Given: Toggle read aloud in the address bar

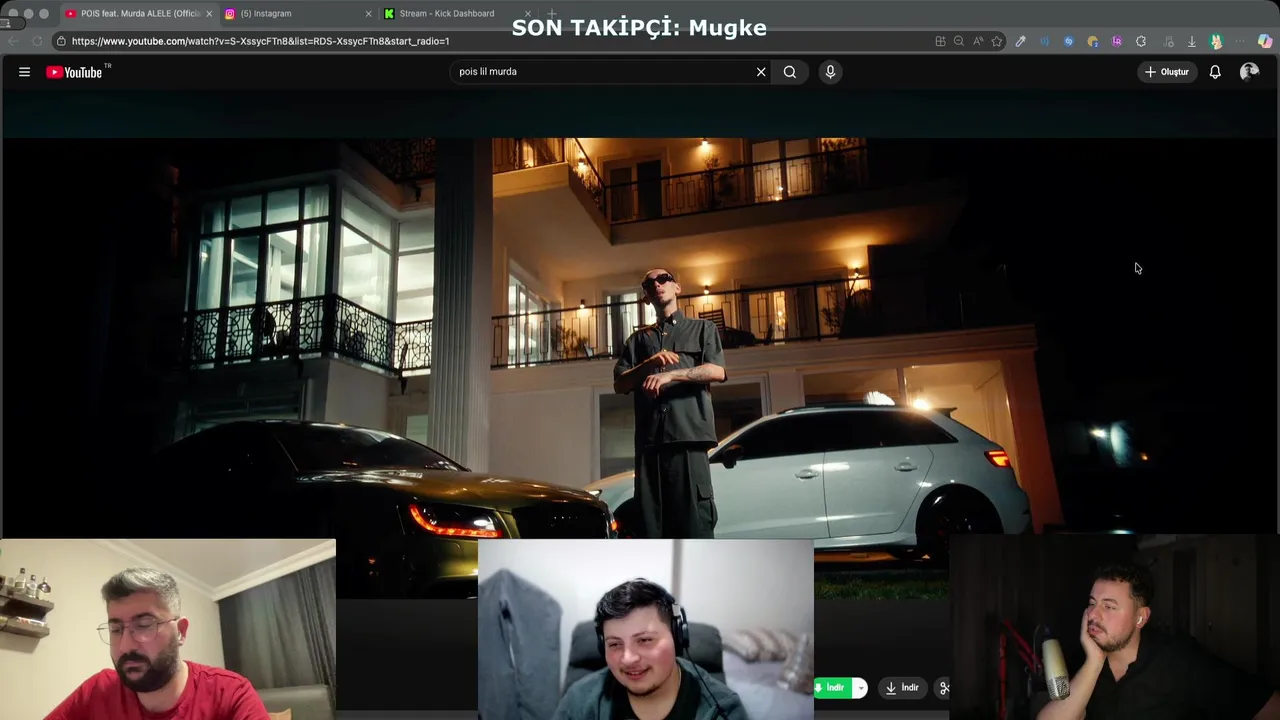Looking at the screenshot, I should [x=978, y=41].
